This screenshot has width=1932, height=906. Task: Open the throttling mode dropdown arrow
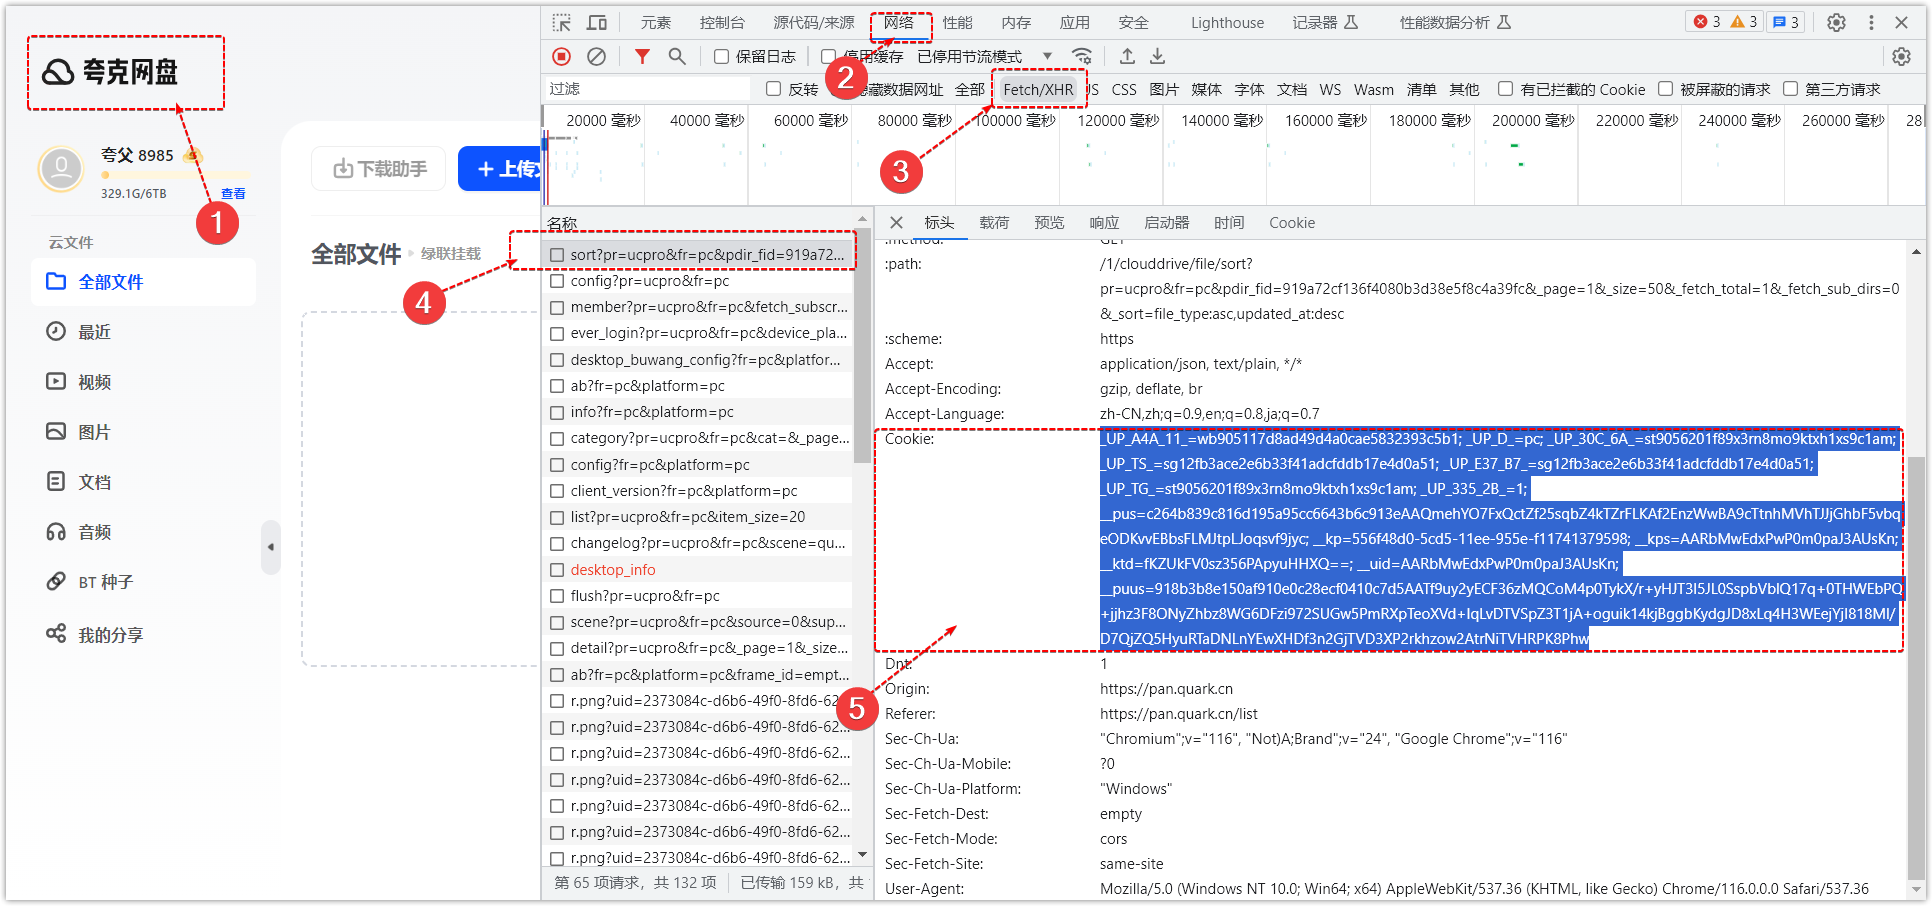(1047, 57)
